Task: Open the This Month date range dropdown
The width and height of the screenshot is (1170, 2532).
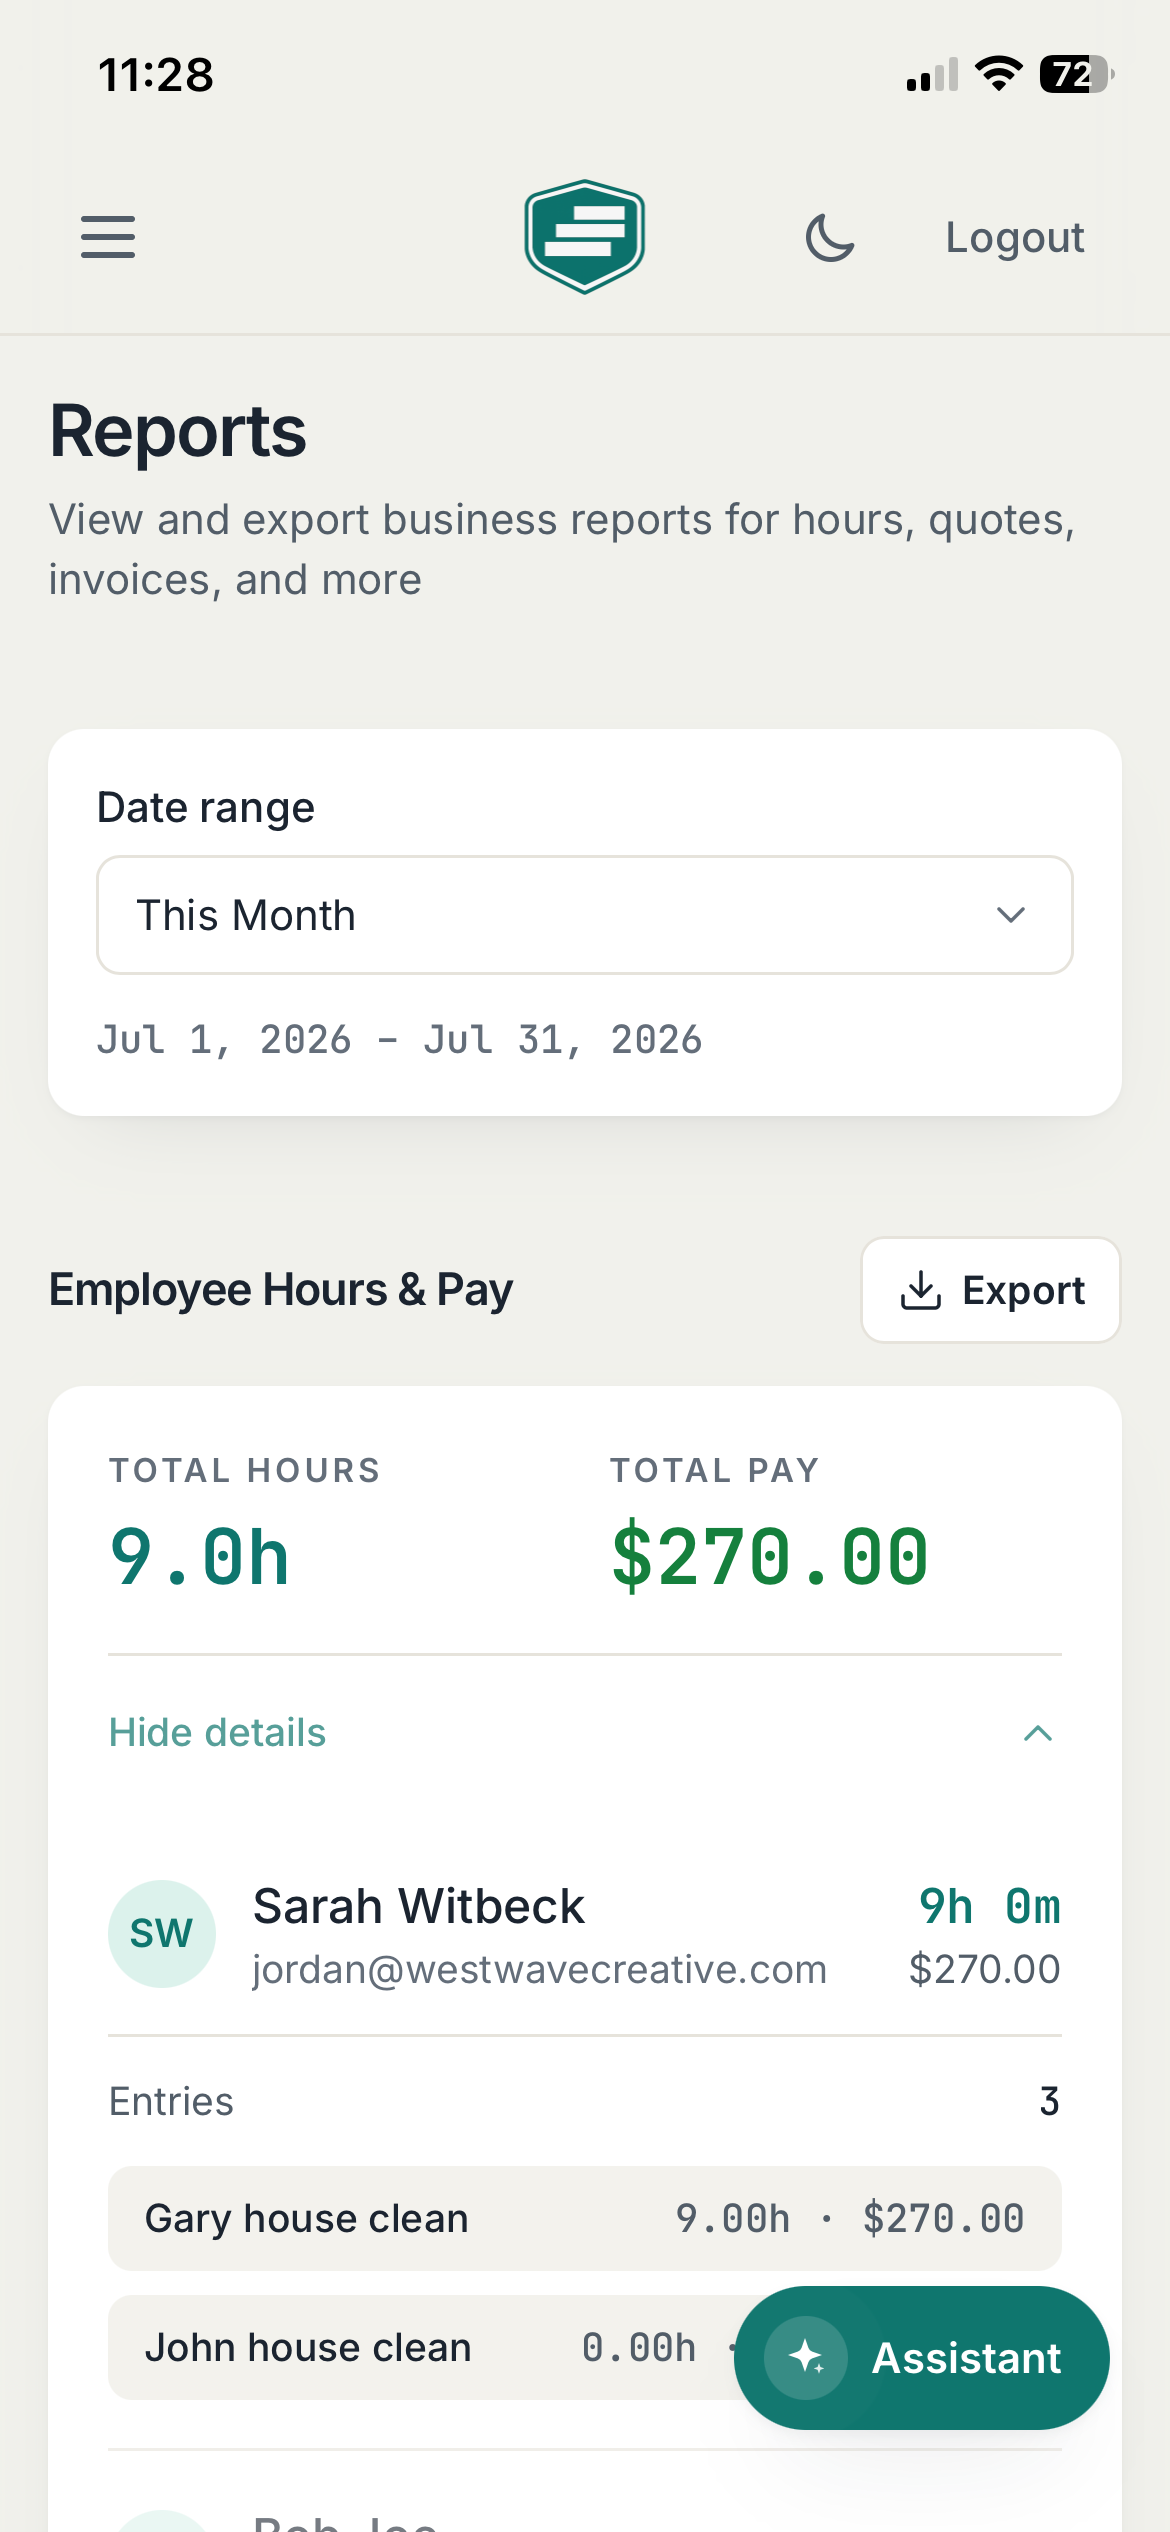Action: [x=585, y=915]
